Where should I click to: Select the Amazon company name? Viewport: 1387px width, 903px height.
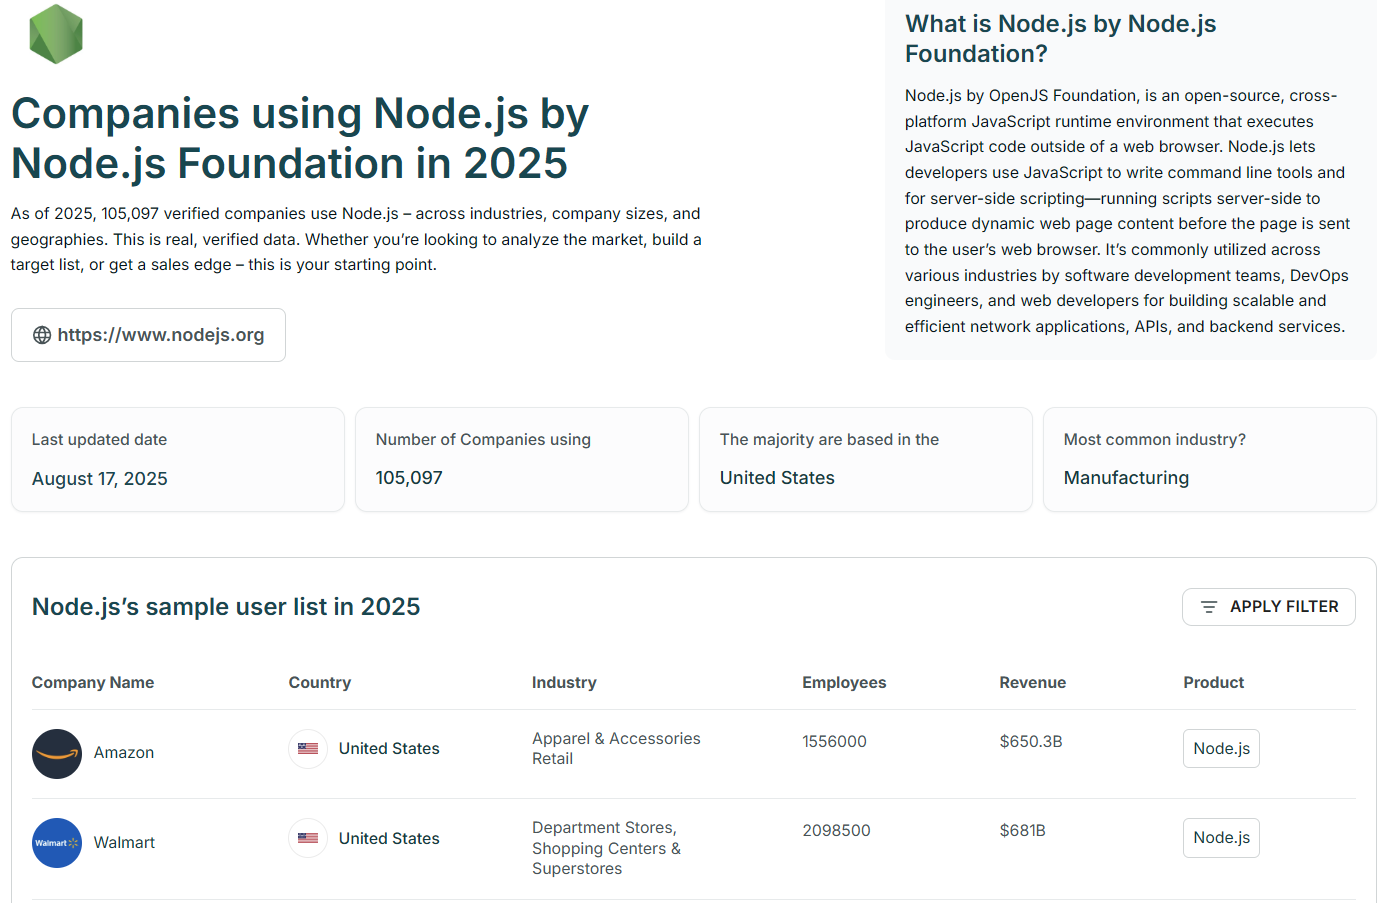pos(124,753)
